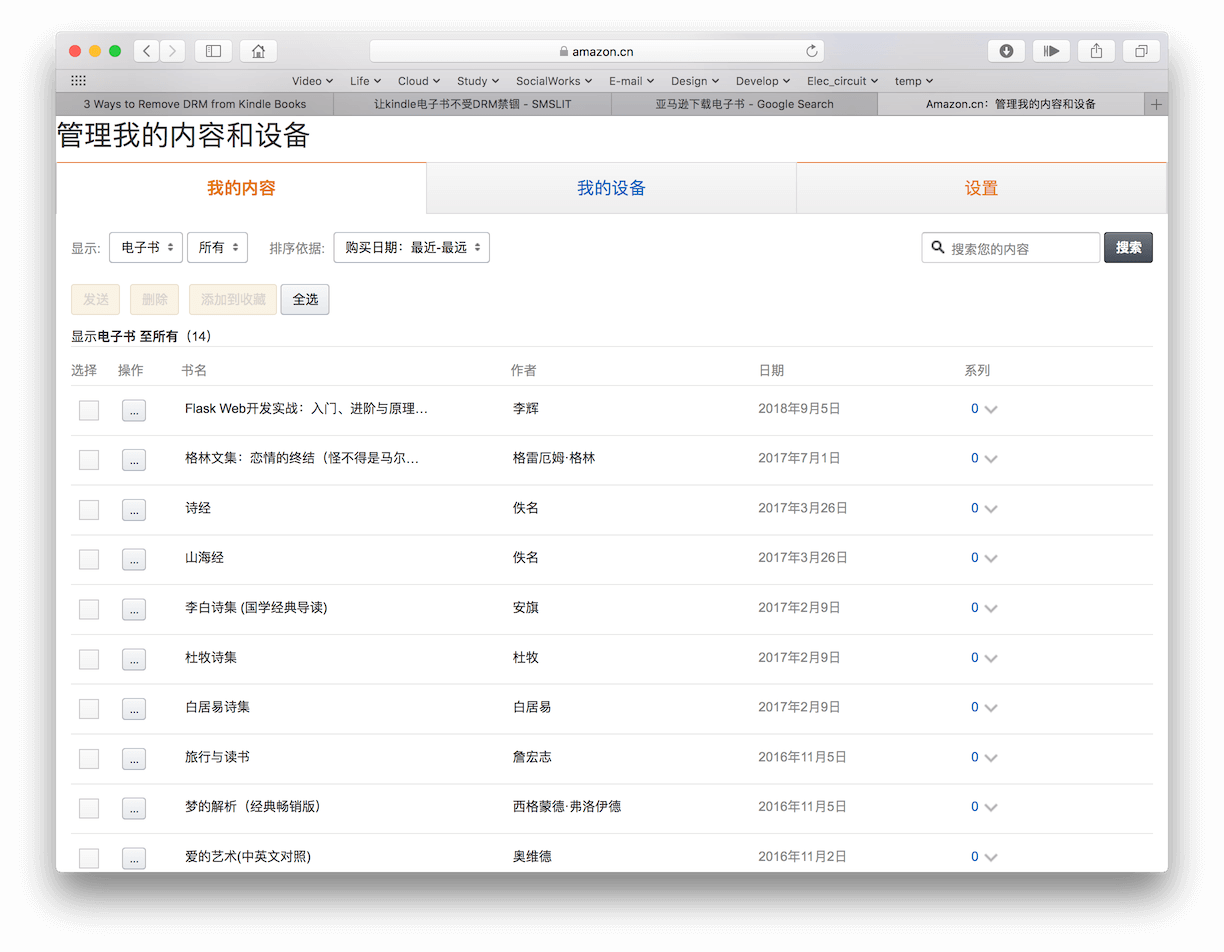Click the magnifier icon in search box
The image size is (1224, 952).
(x=938, y=247)
